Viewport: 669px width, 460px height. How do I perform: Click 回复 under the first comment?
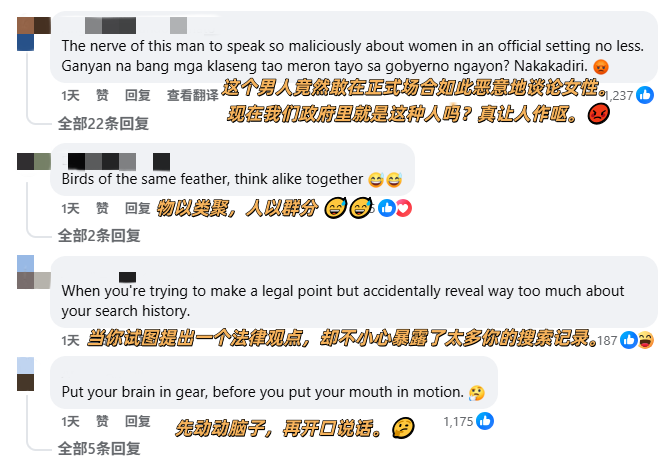[137, 95]
